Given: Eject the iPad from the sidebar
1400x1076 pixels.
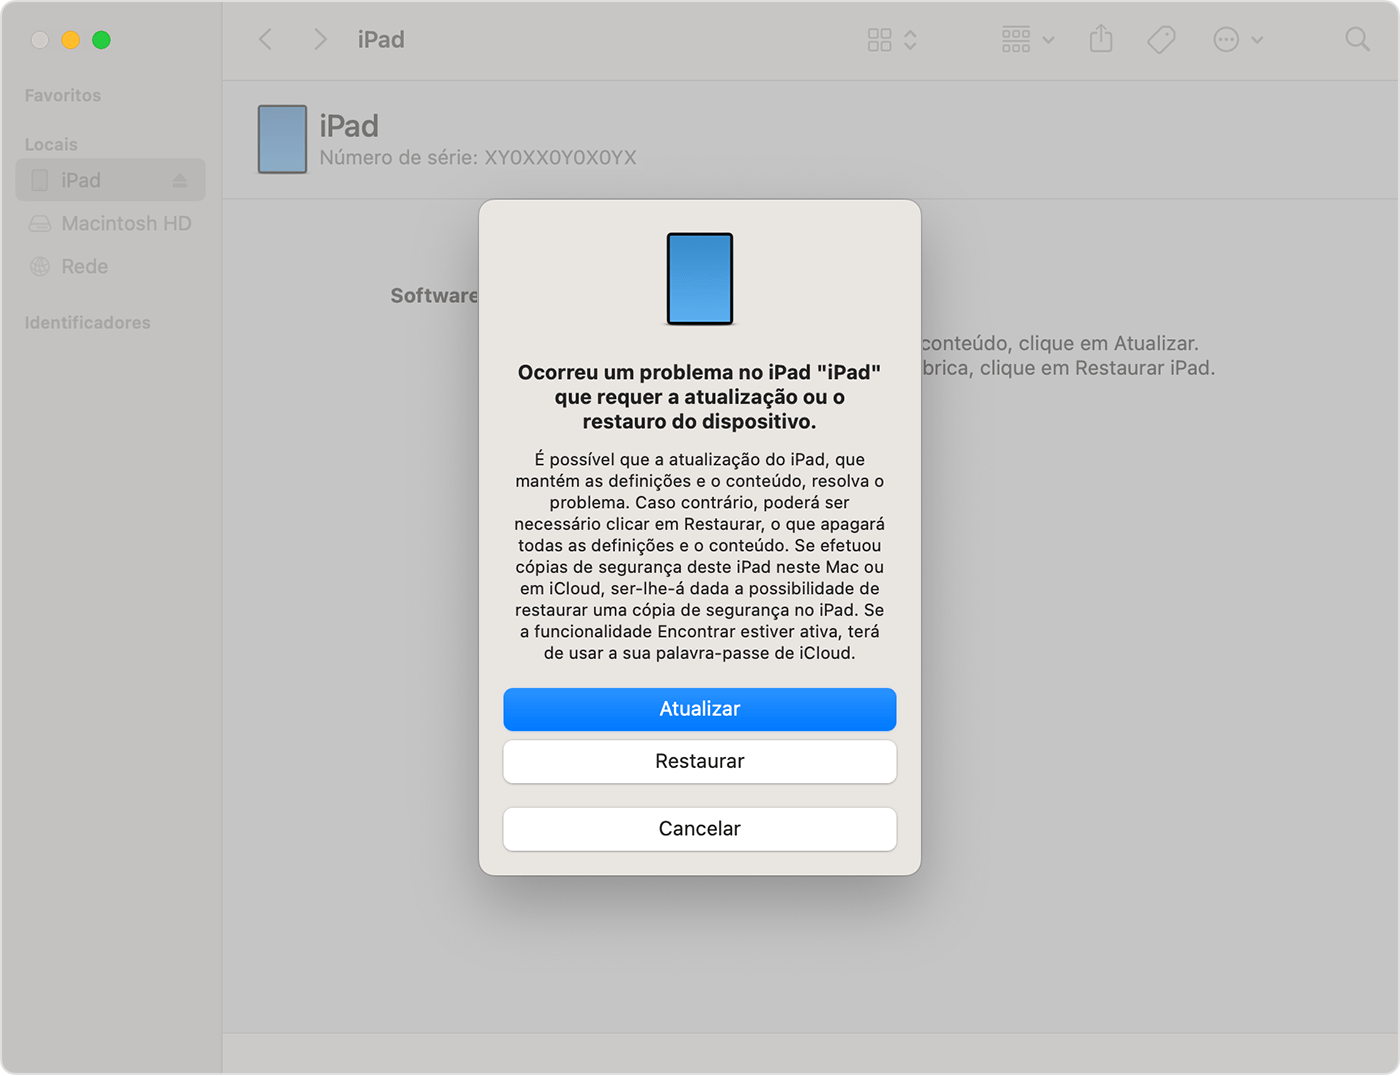Looking at the screenshot, I should 180,181.
